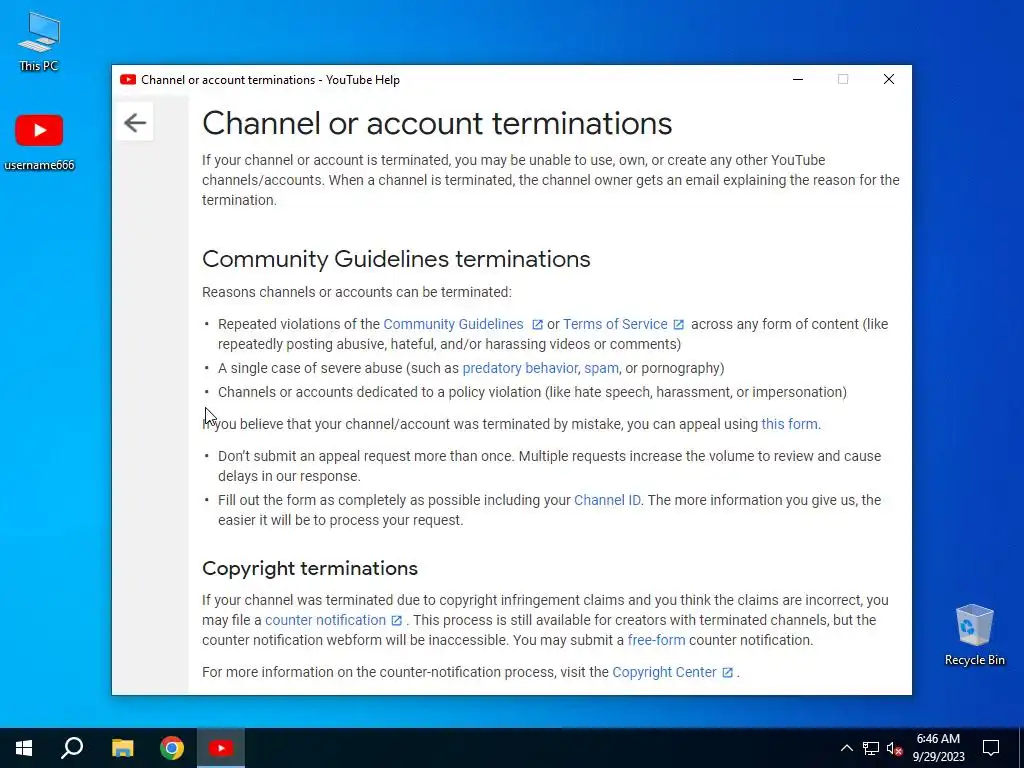Open the Community Guidelines link
This screenshot has height=768, width=1024.
(x=453, y=324)
